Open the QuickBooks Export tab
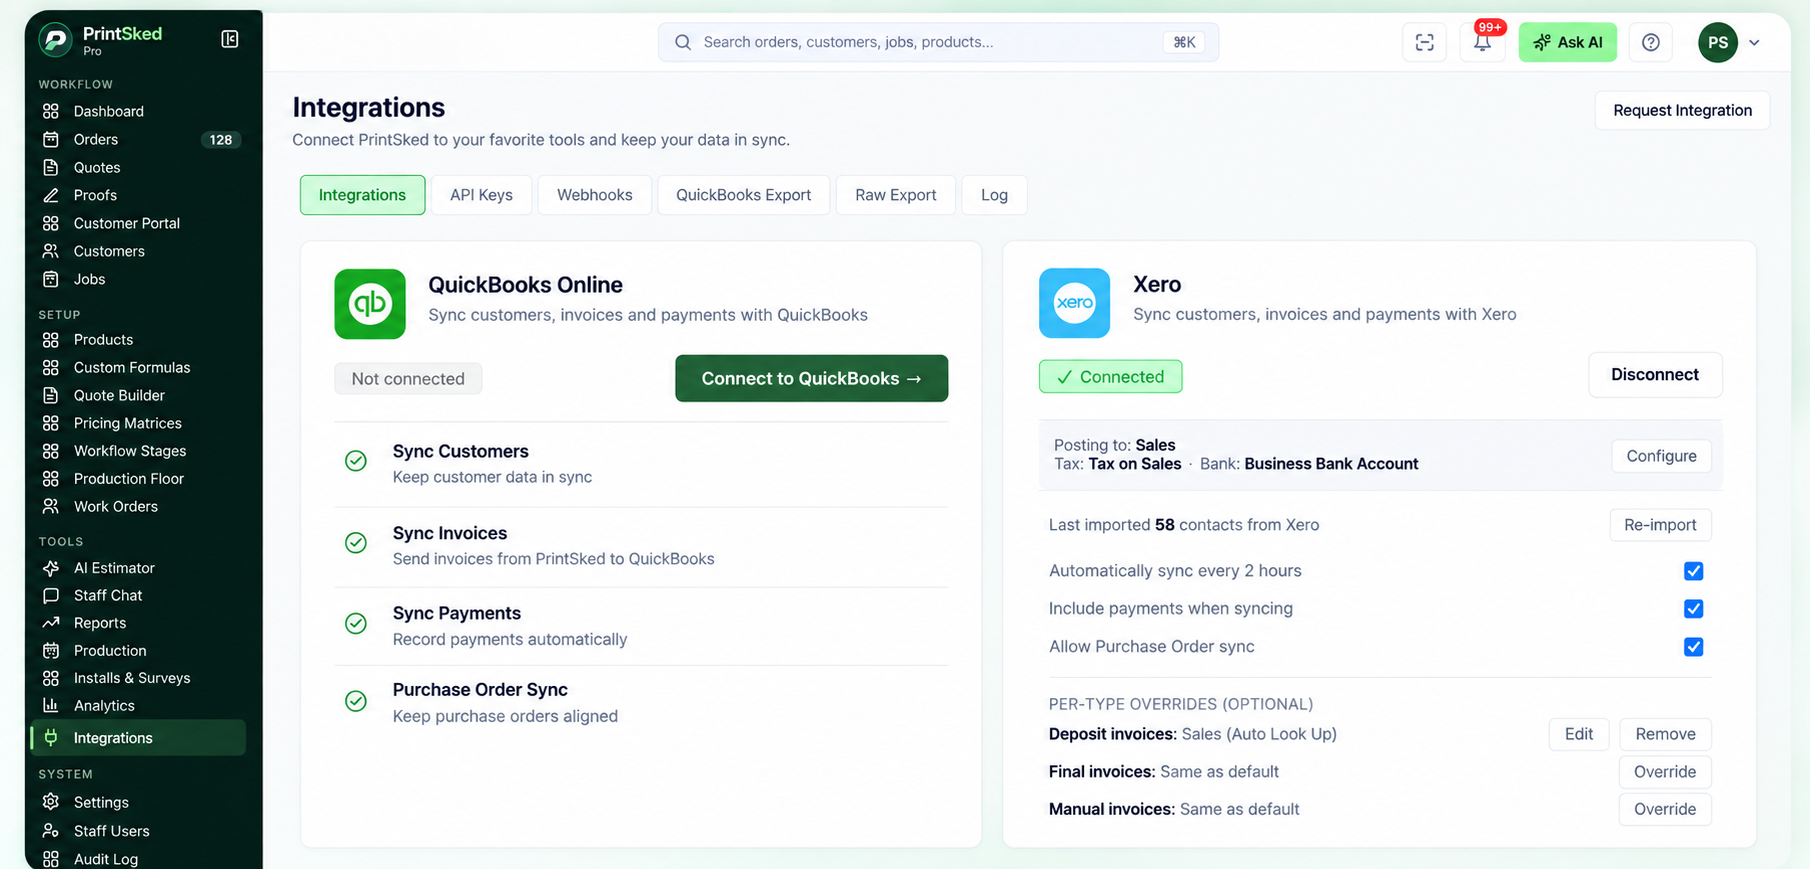1810x869 pixels. point(743,195)
